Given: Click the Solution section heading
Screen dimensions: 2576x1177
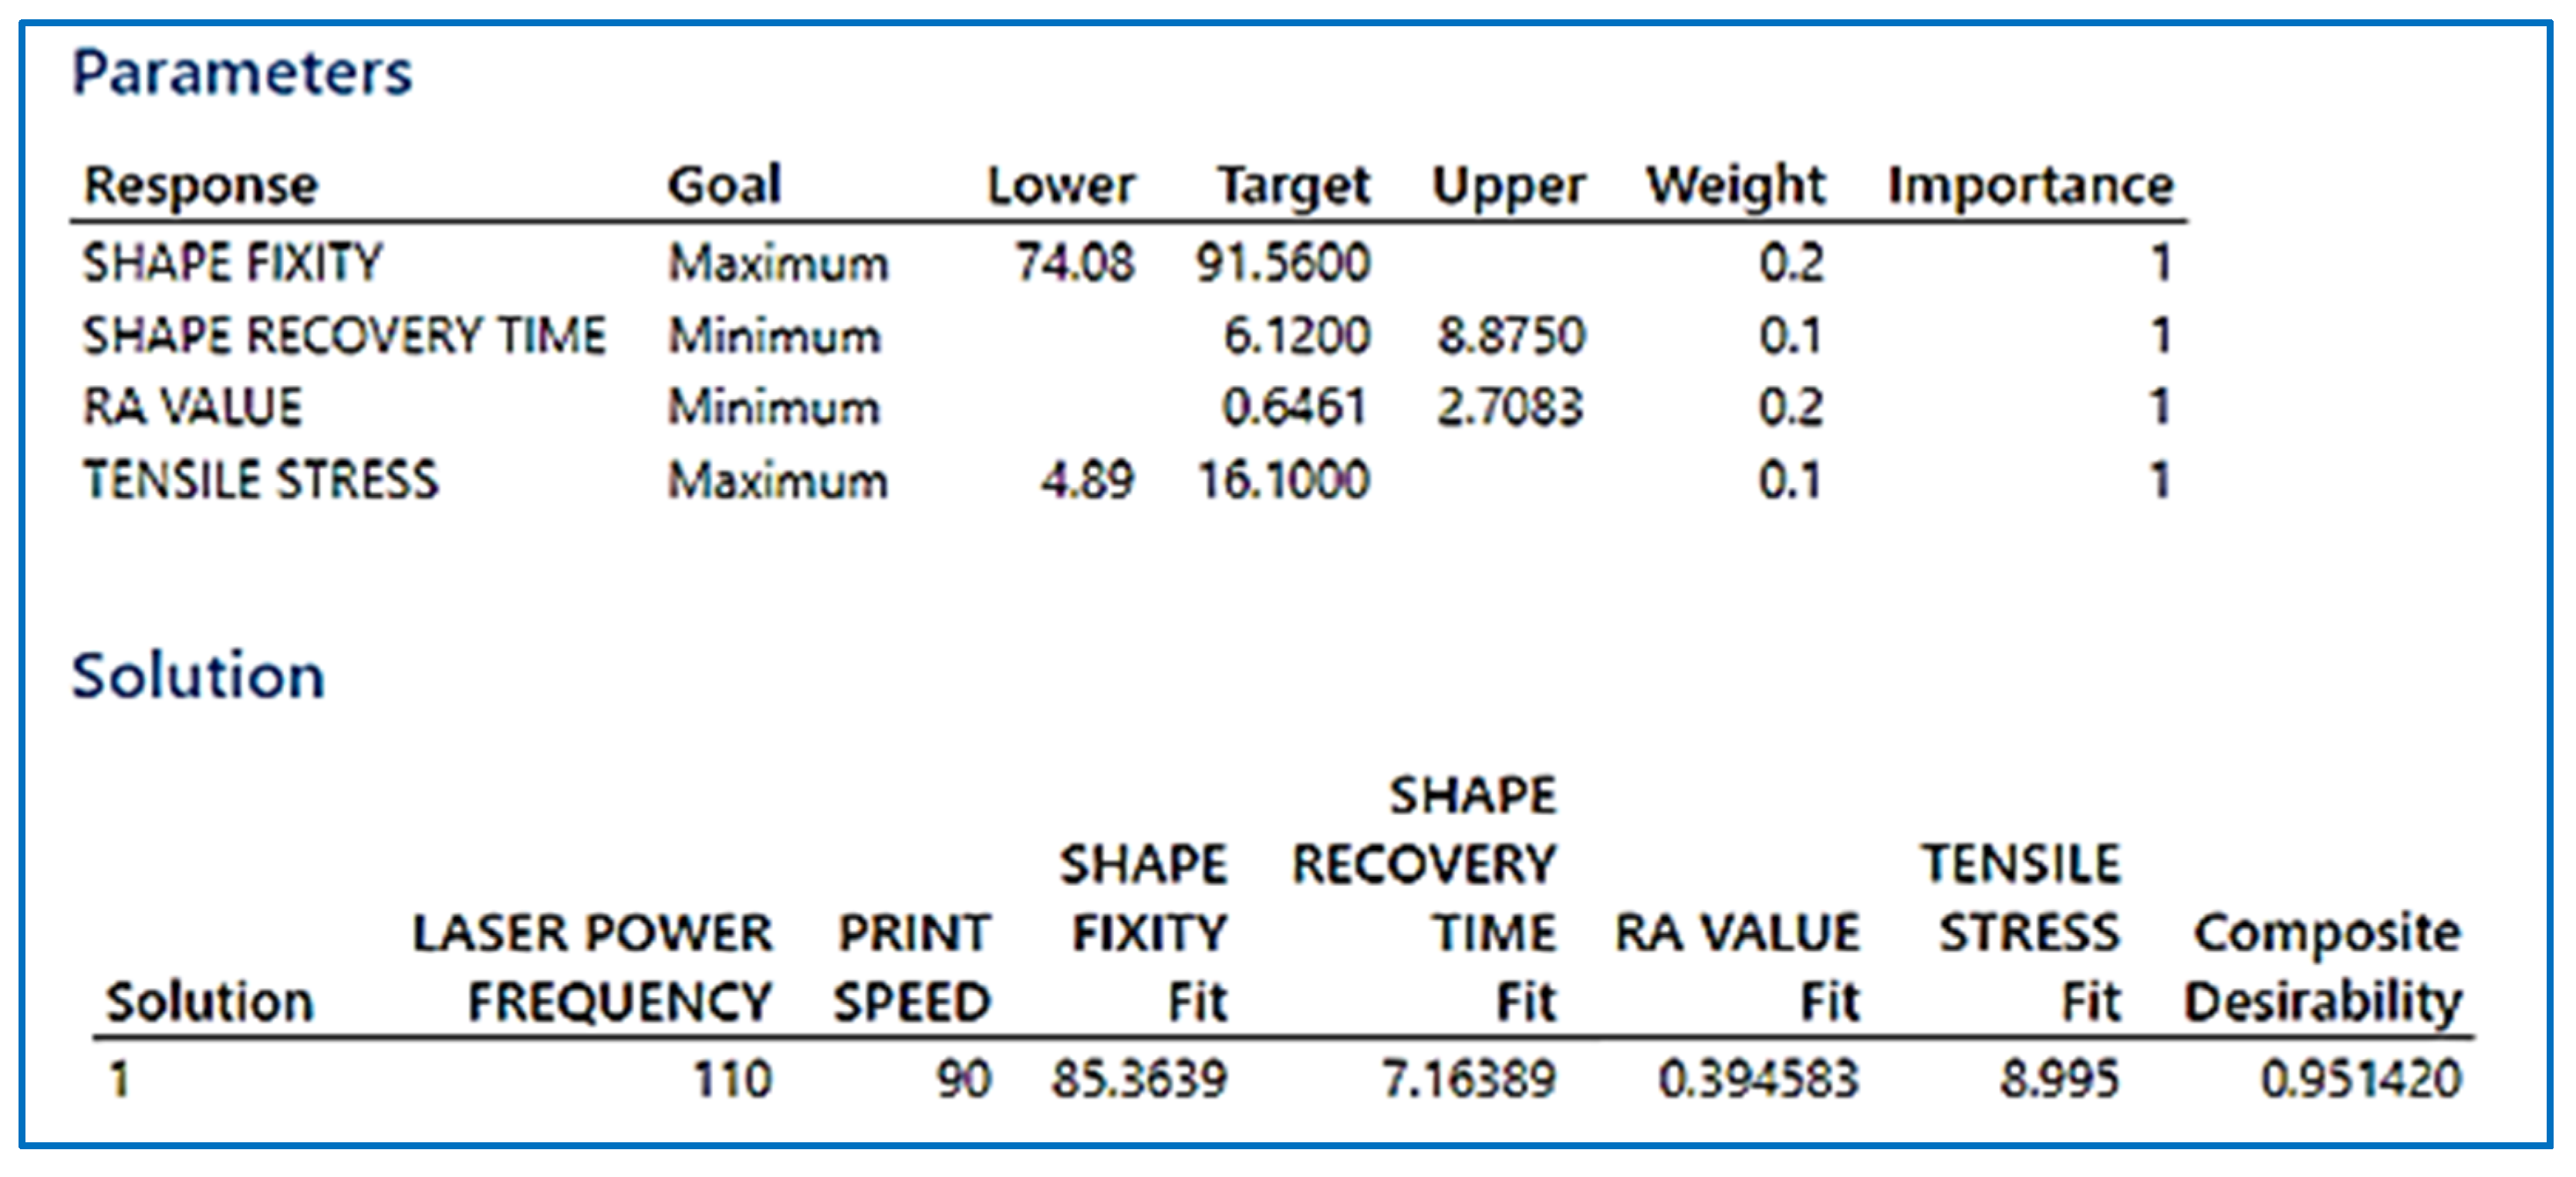Looking at the screenshot, I should (x=198, y=675).
